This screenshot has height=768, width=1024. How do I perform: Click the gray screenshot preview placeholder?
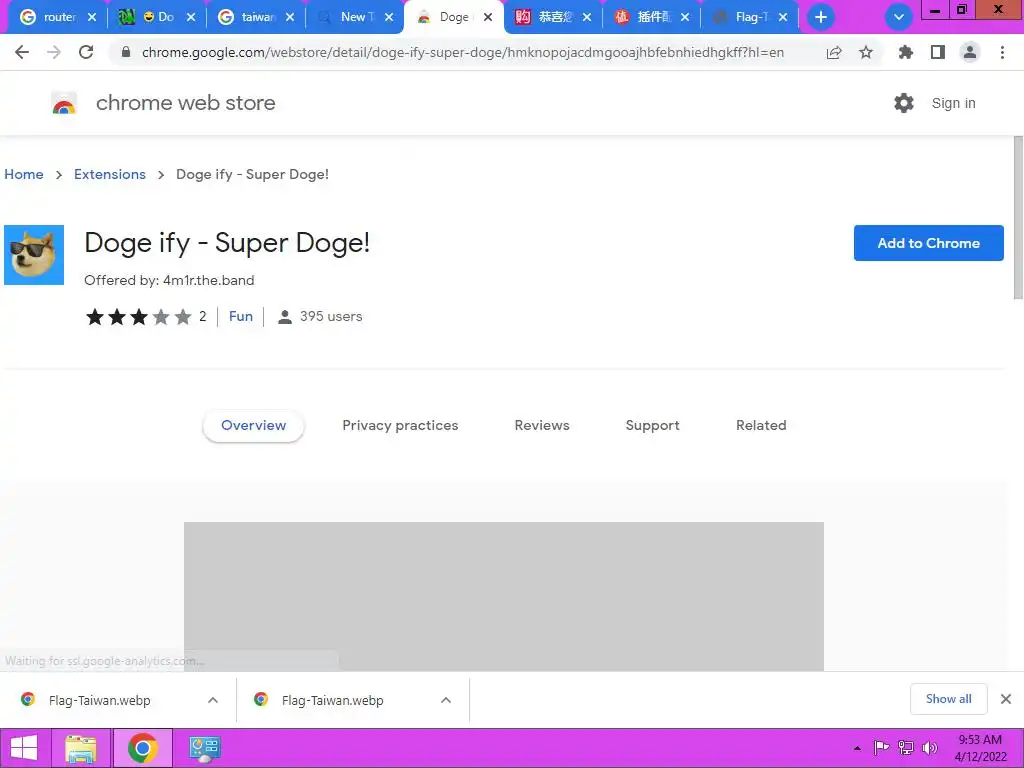(504, 596)
